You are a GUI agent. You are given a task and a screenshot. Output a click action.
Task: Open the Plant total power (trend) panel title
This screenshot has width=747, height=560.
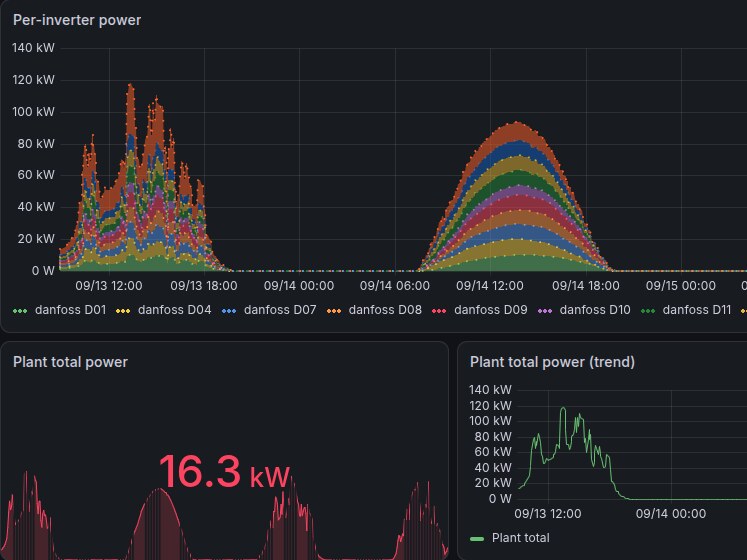coord(552,362)
